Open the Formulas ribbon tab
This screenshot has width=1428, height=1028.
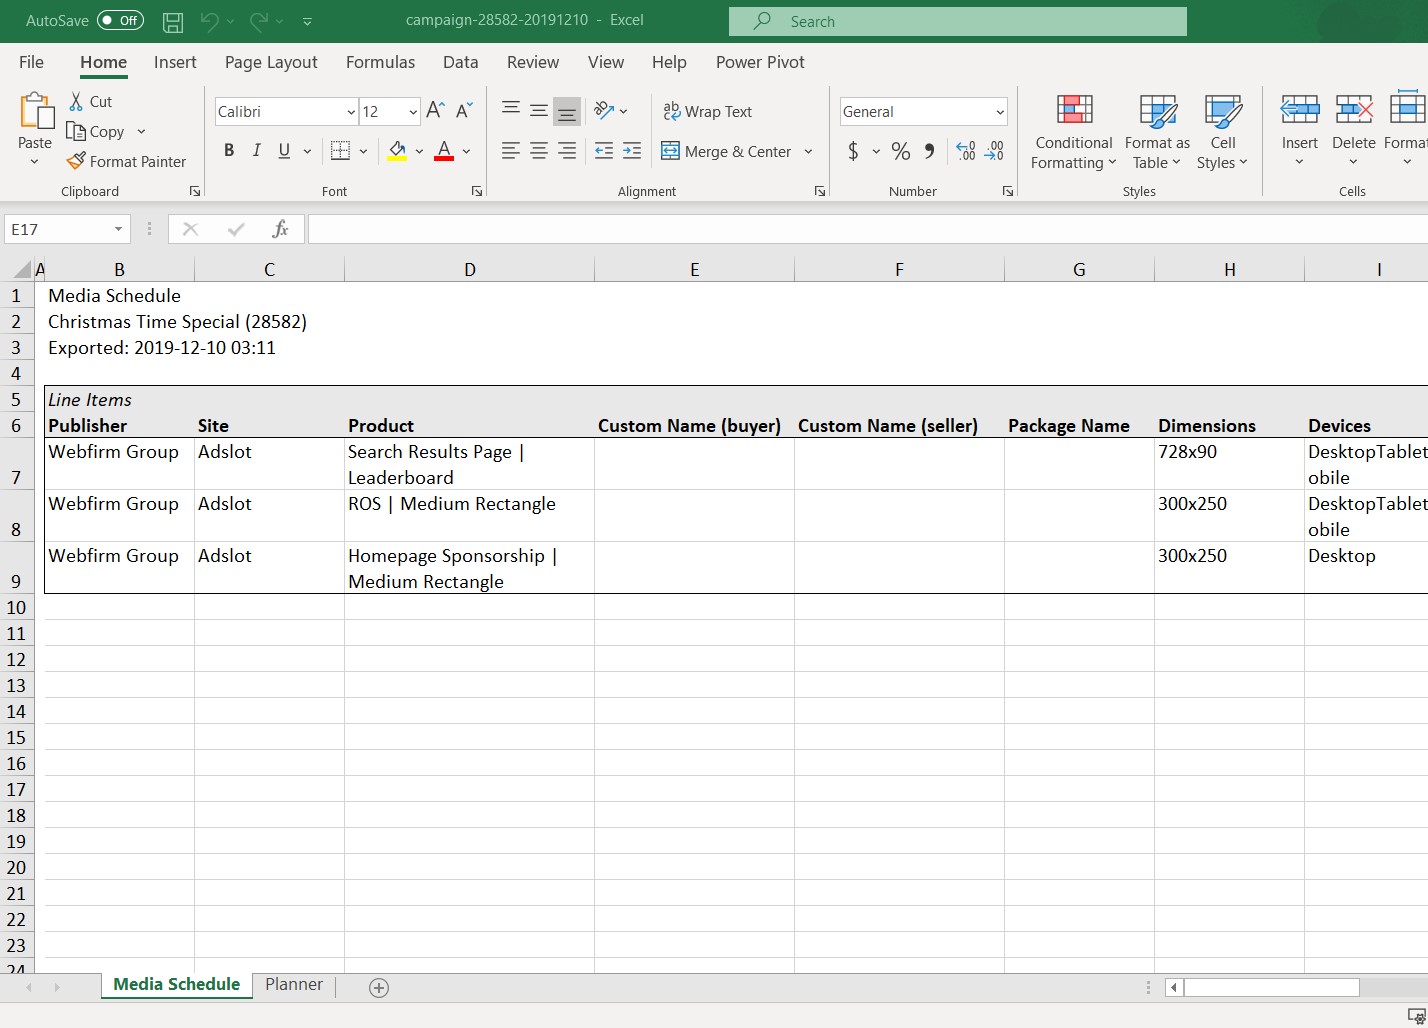[380, 62]
